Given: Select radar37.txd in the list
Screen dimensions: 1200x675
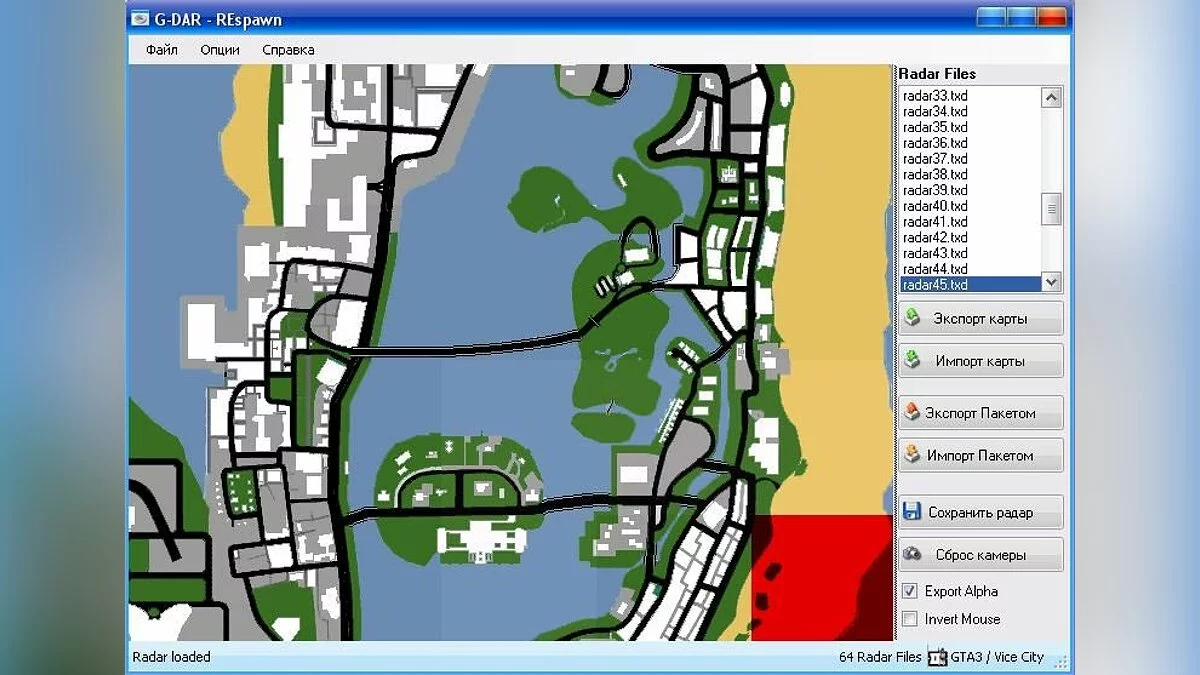Looking at the screenshot, I should [x=970, y=159].
